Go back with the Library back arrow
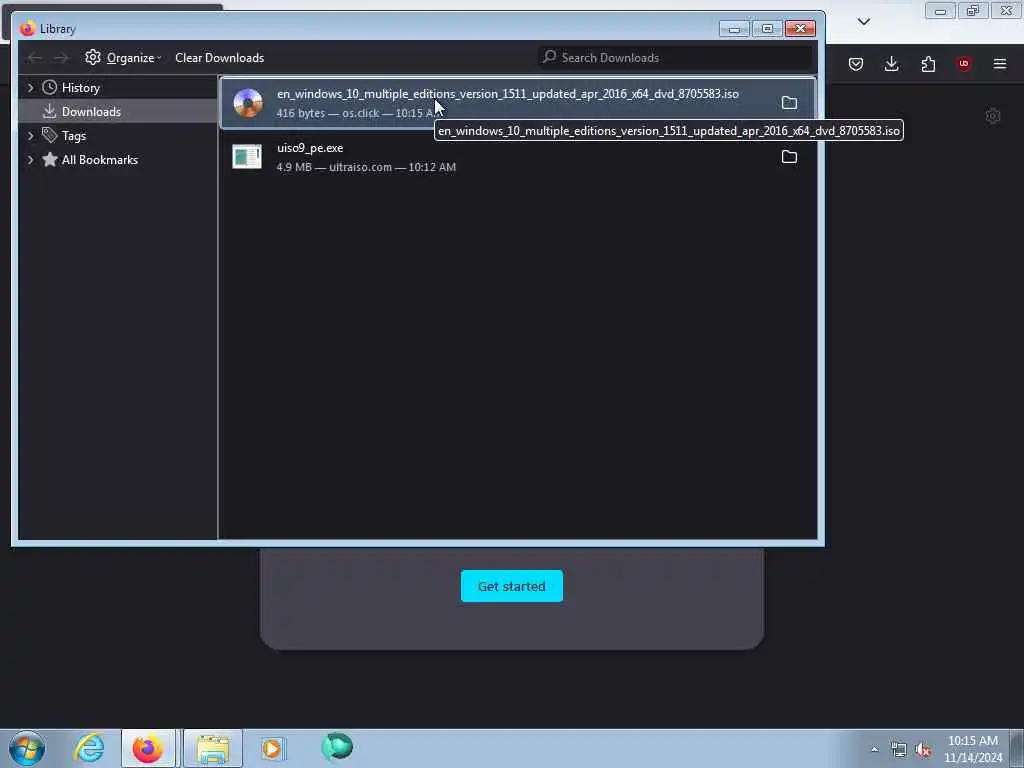 coord(34,58)
